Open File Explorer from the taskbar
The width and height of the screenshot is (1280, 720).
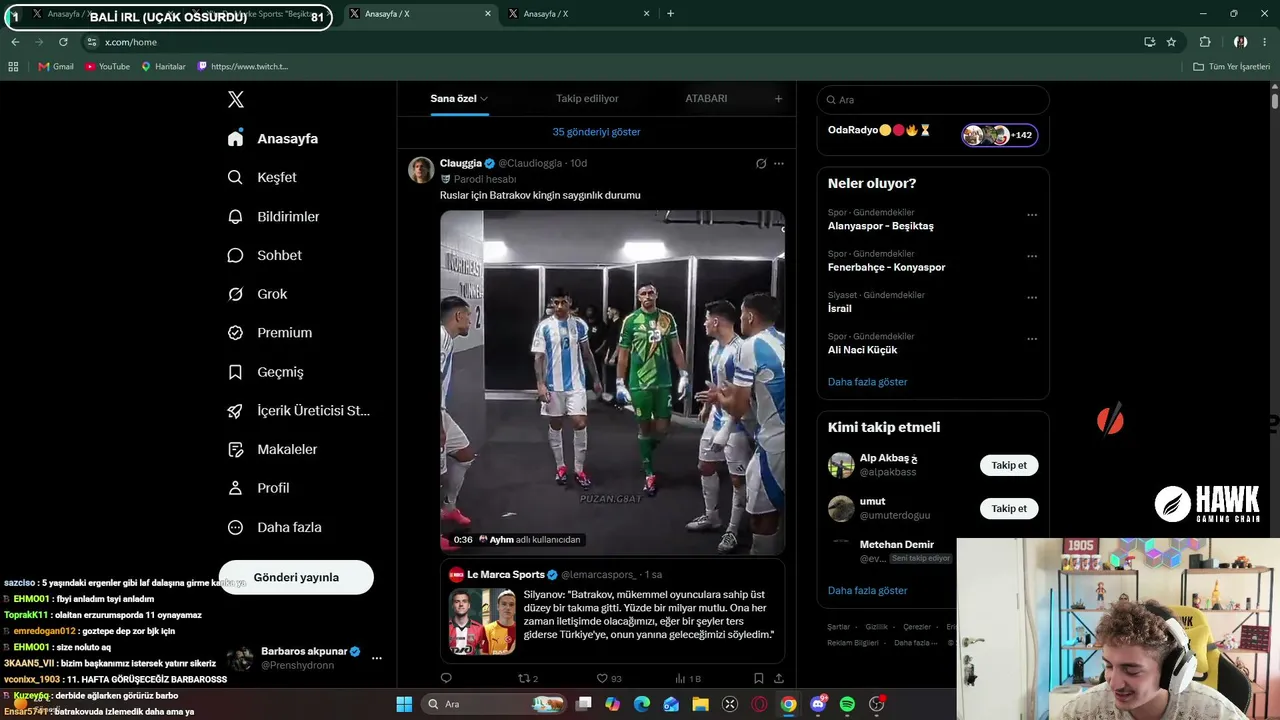[x=700, y=705]
